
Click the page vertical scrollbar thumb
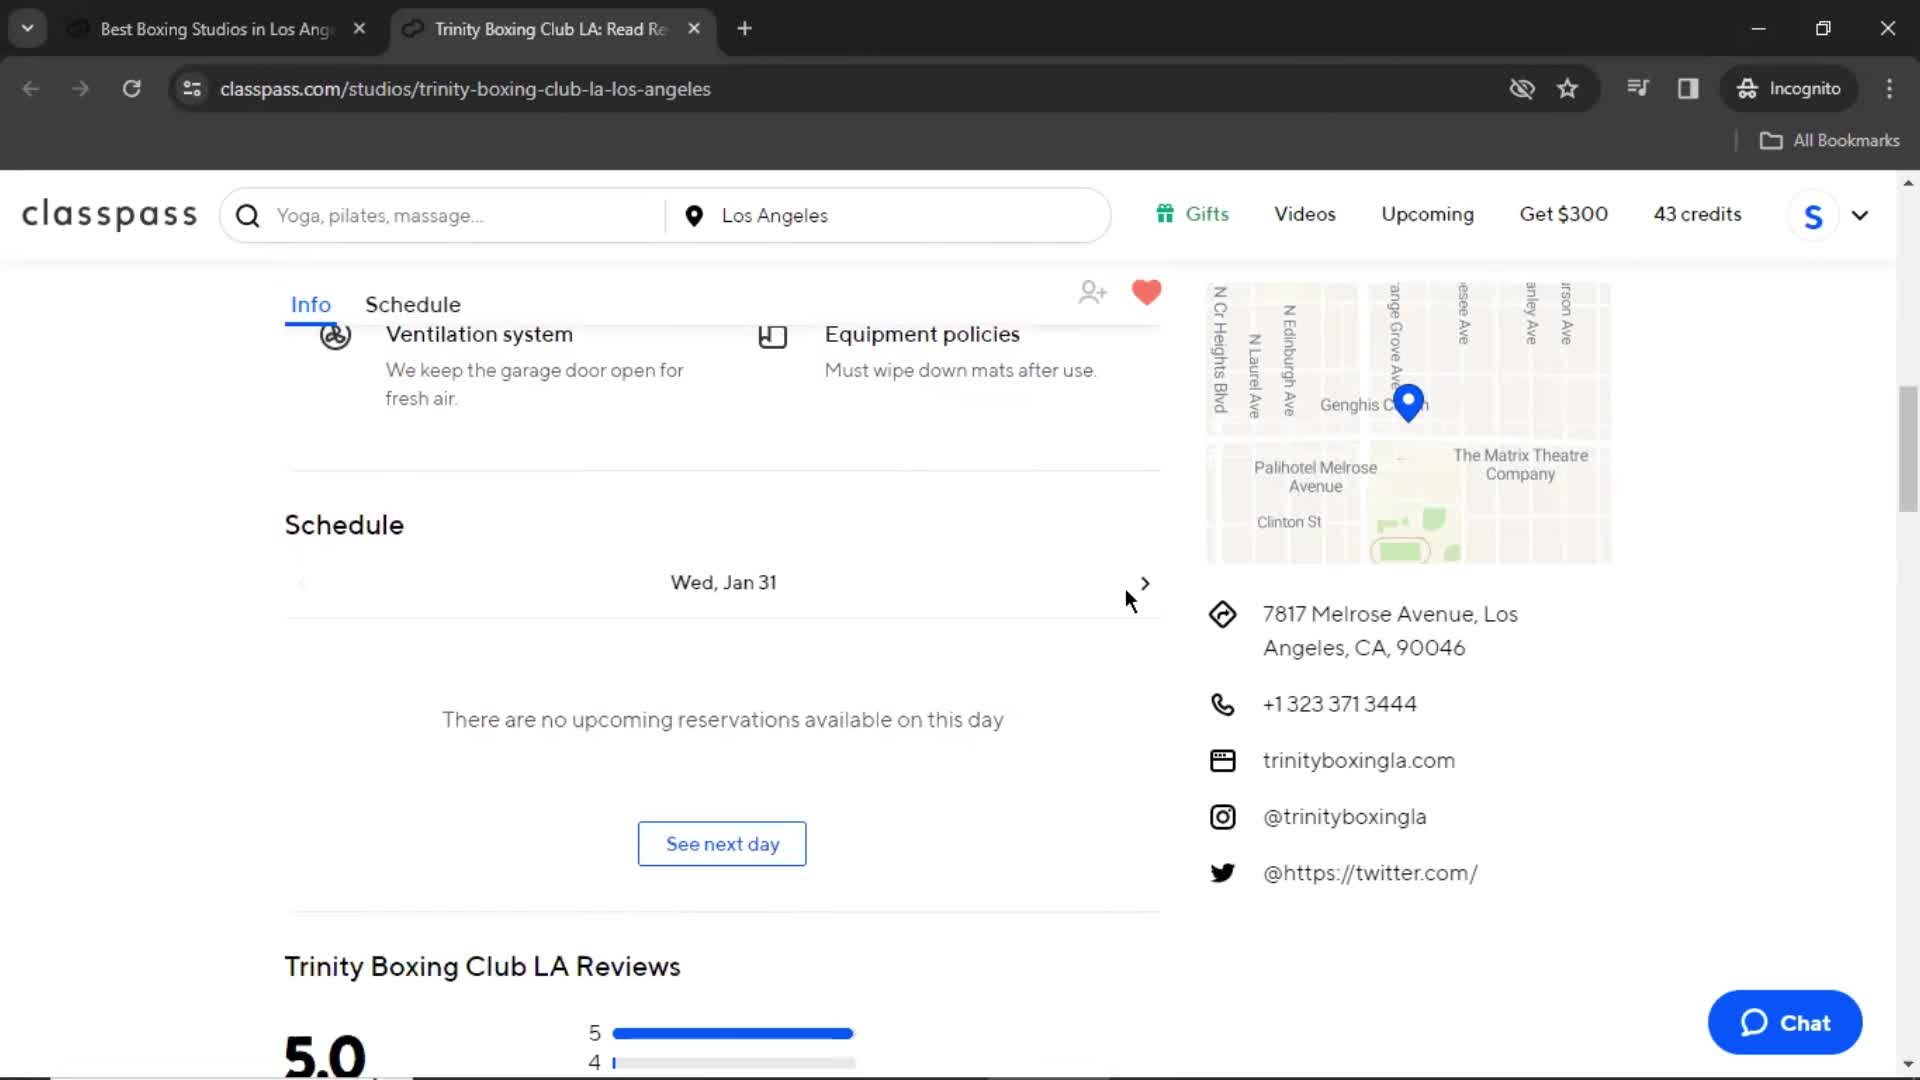(1908, 449)
